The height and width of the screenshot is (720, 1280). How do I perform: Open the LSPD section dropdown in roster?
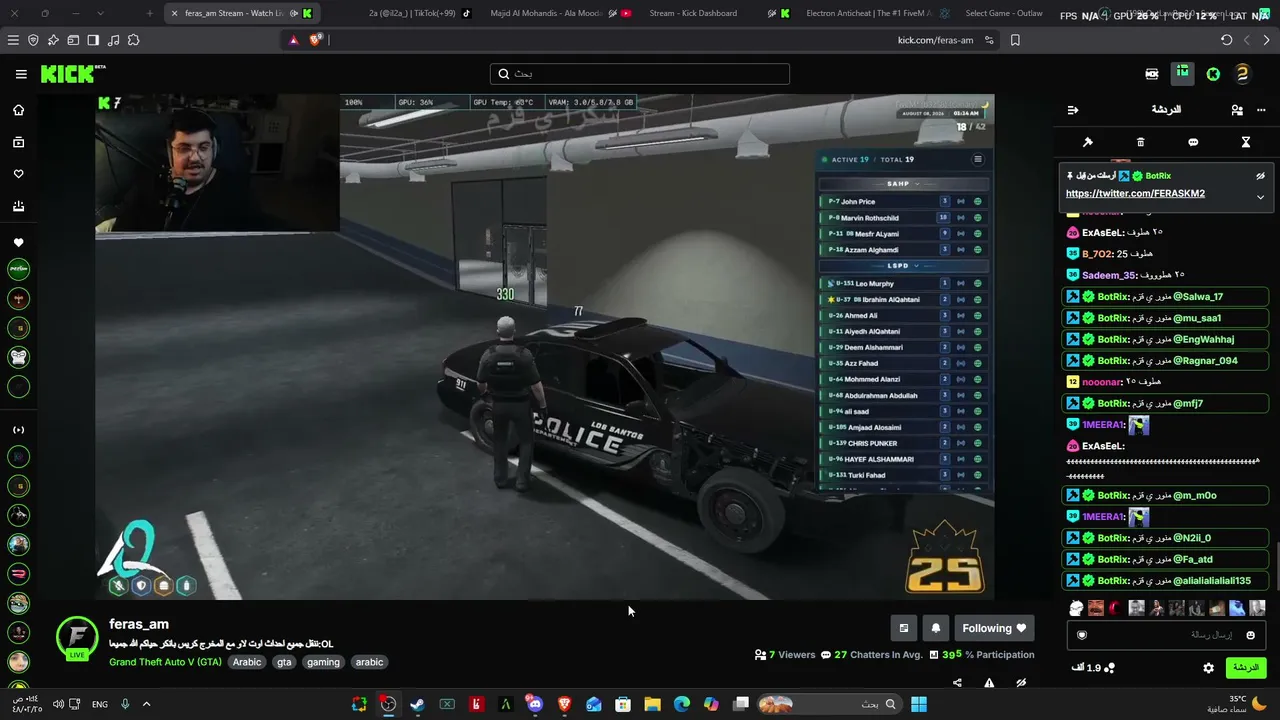point(903,266)
